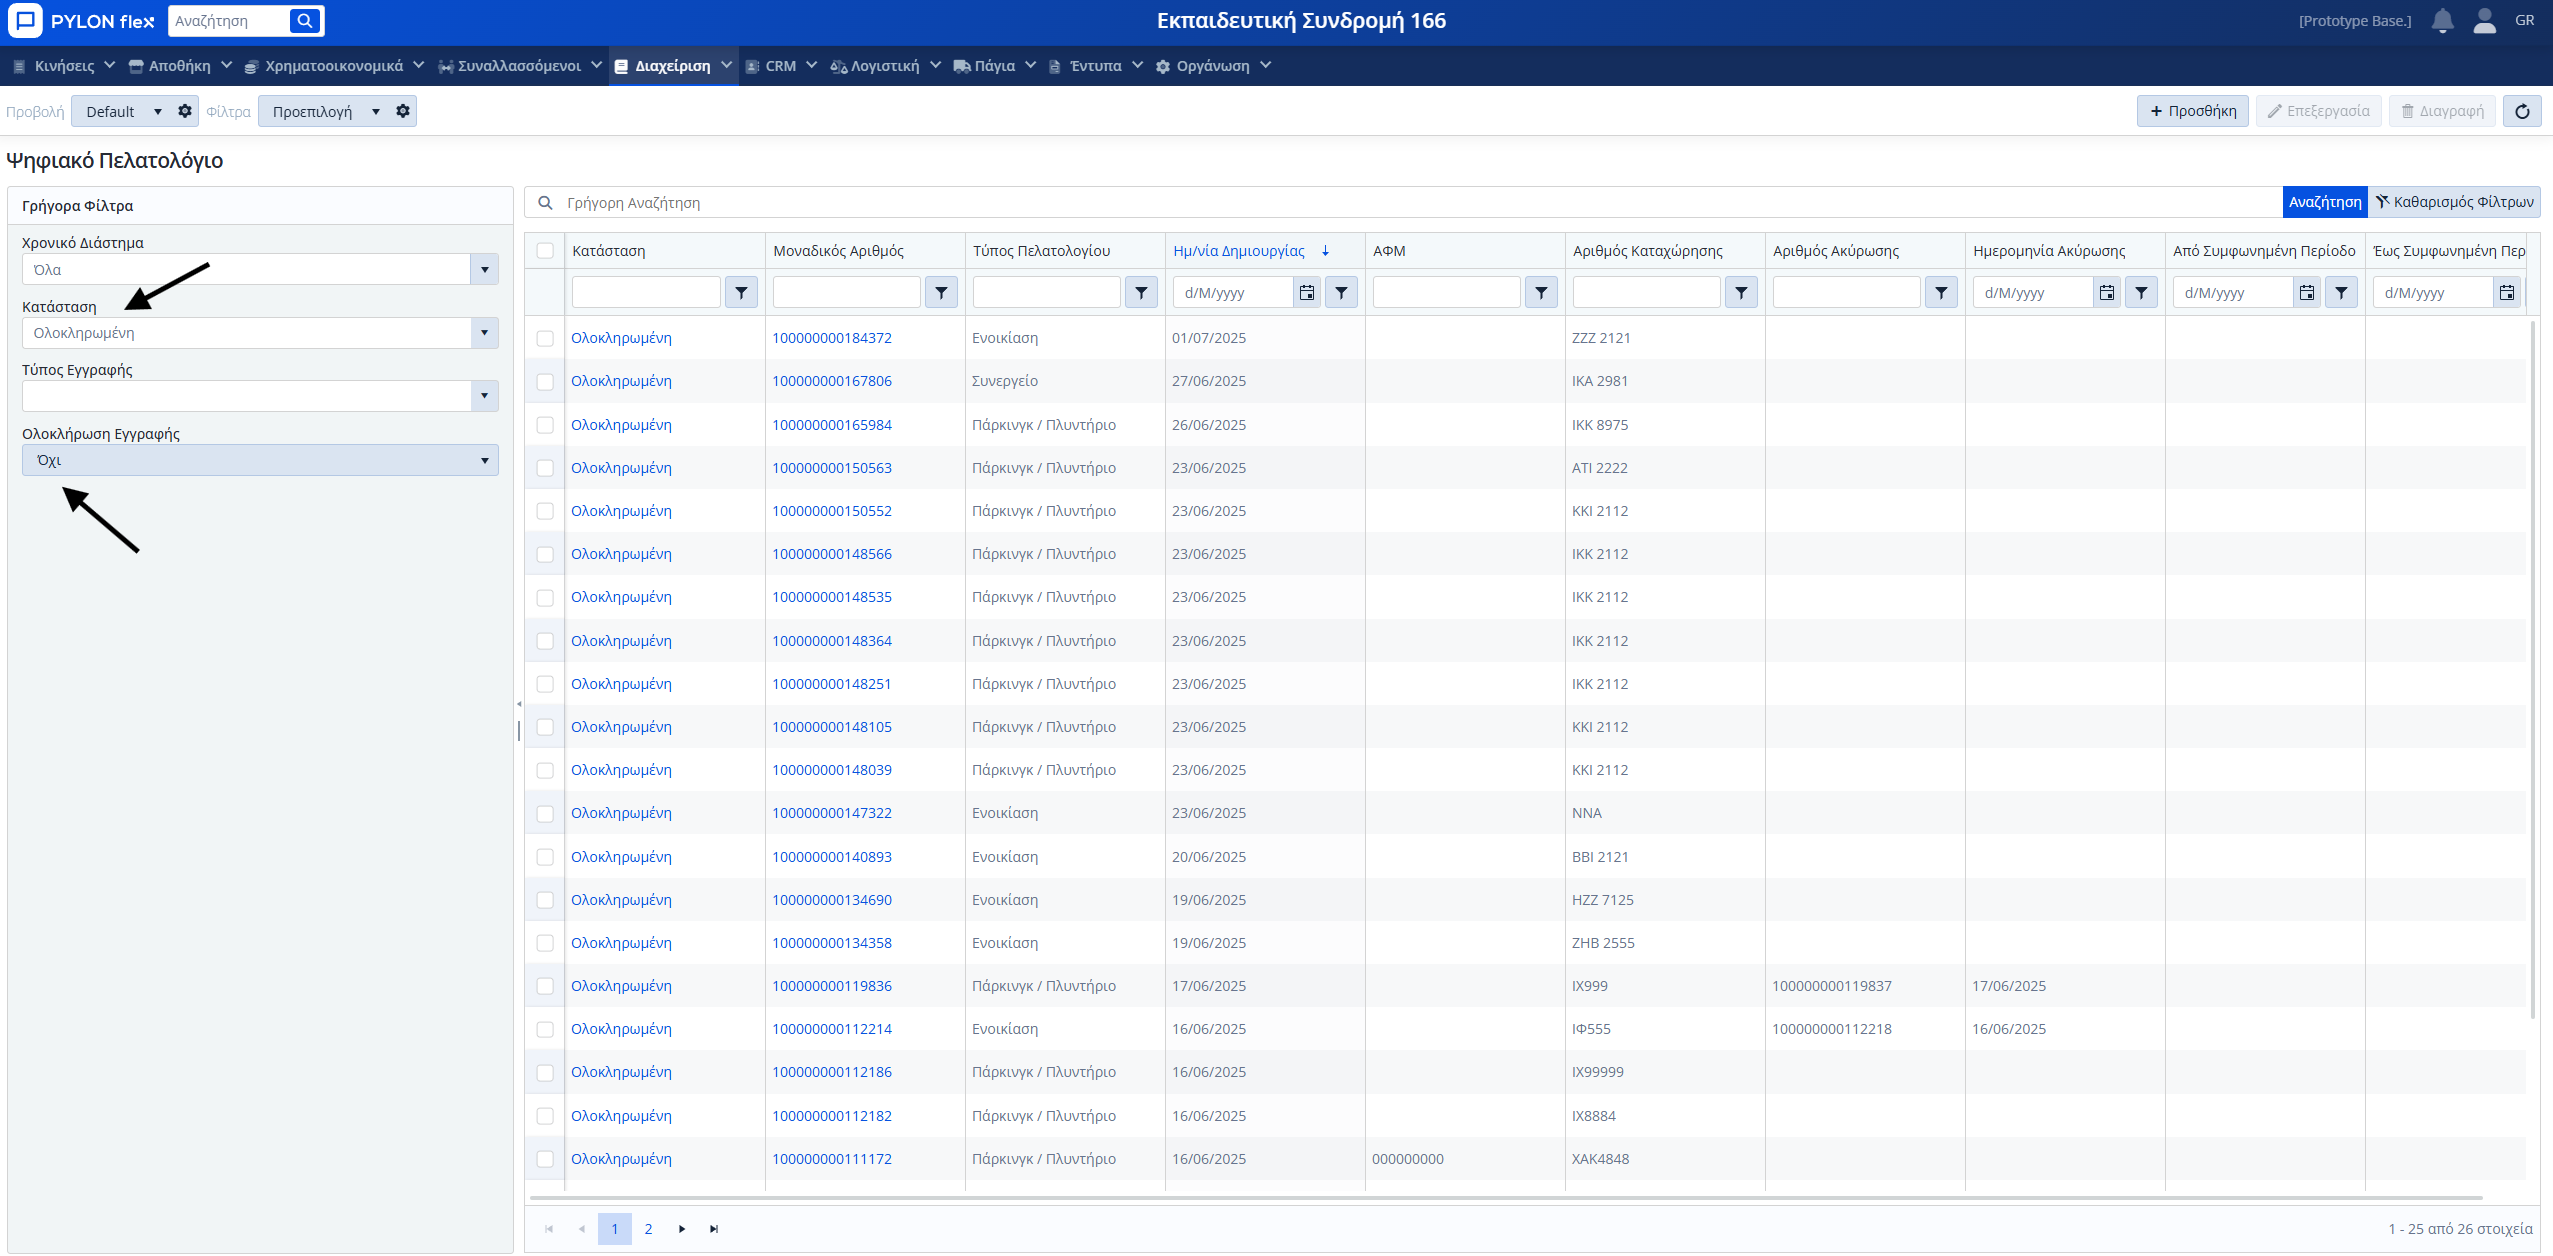
Task: Check the row with number 100000000184372
Action: [545, 338]
